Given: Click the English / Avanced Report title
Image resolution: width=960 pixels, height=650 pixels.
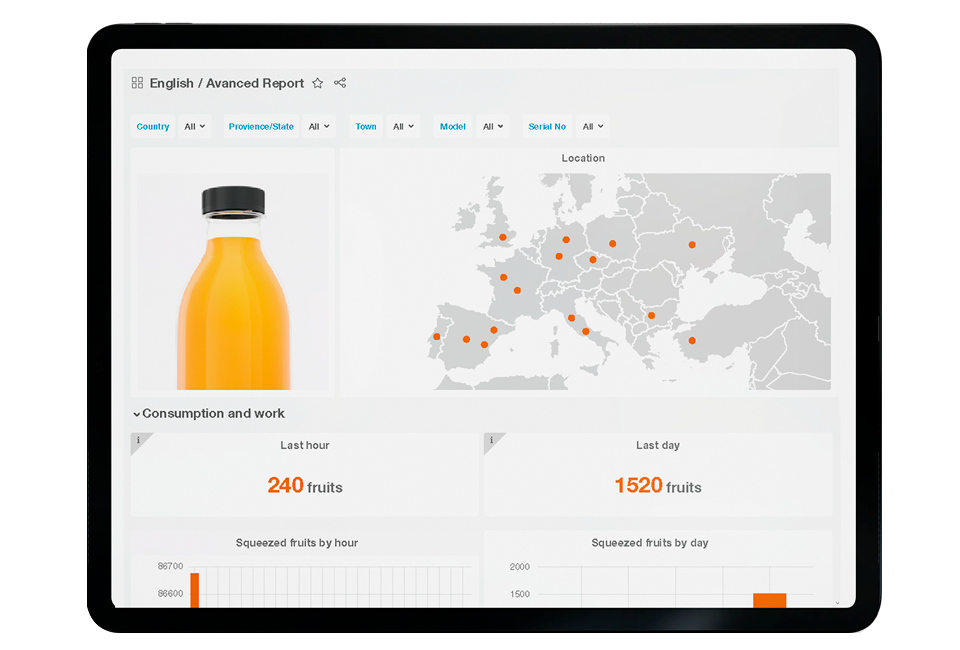Looking at the screenshot, I should pos(227,83).
